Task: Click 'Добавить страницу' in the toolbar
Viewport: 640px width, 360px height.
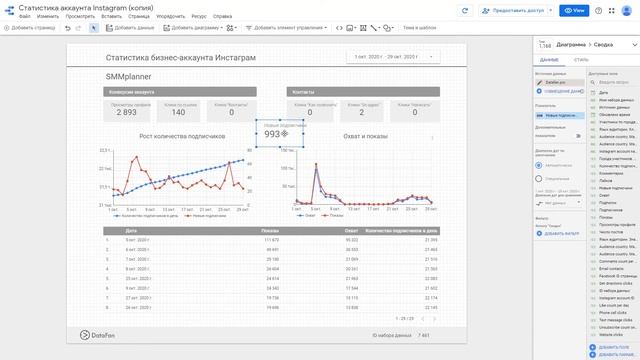Action: 29,28
